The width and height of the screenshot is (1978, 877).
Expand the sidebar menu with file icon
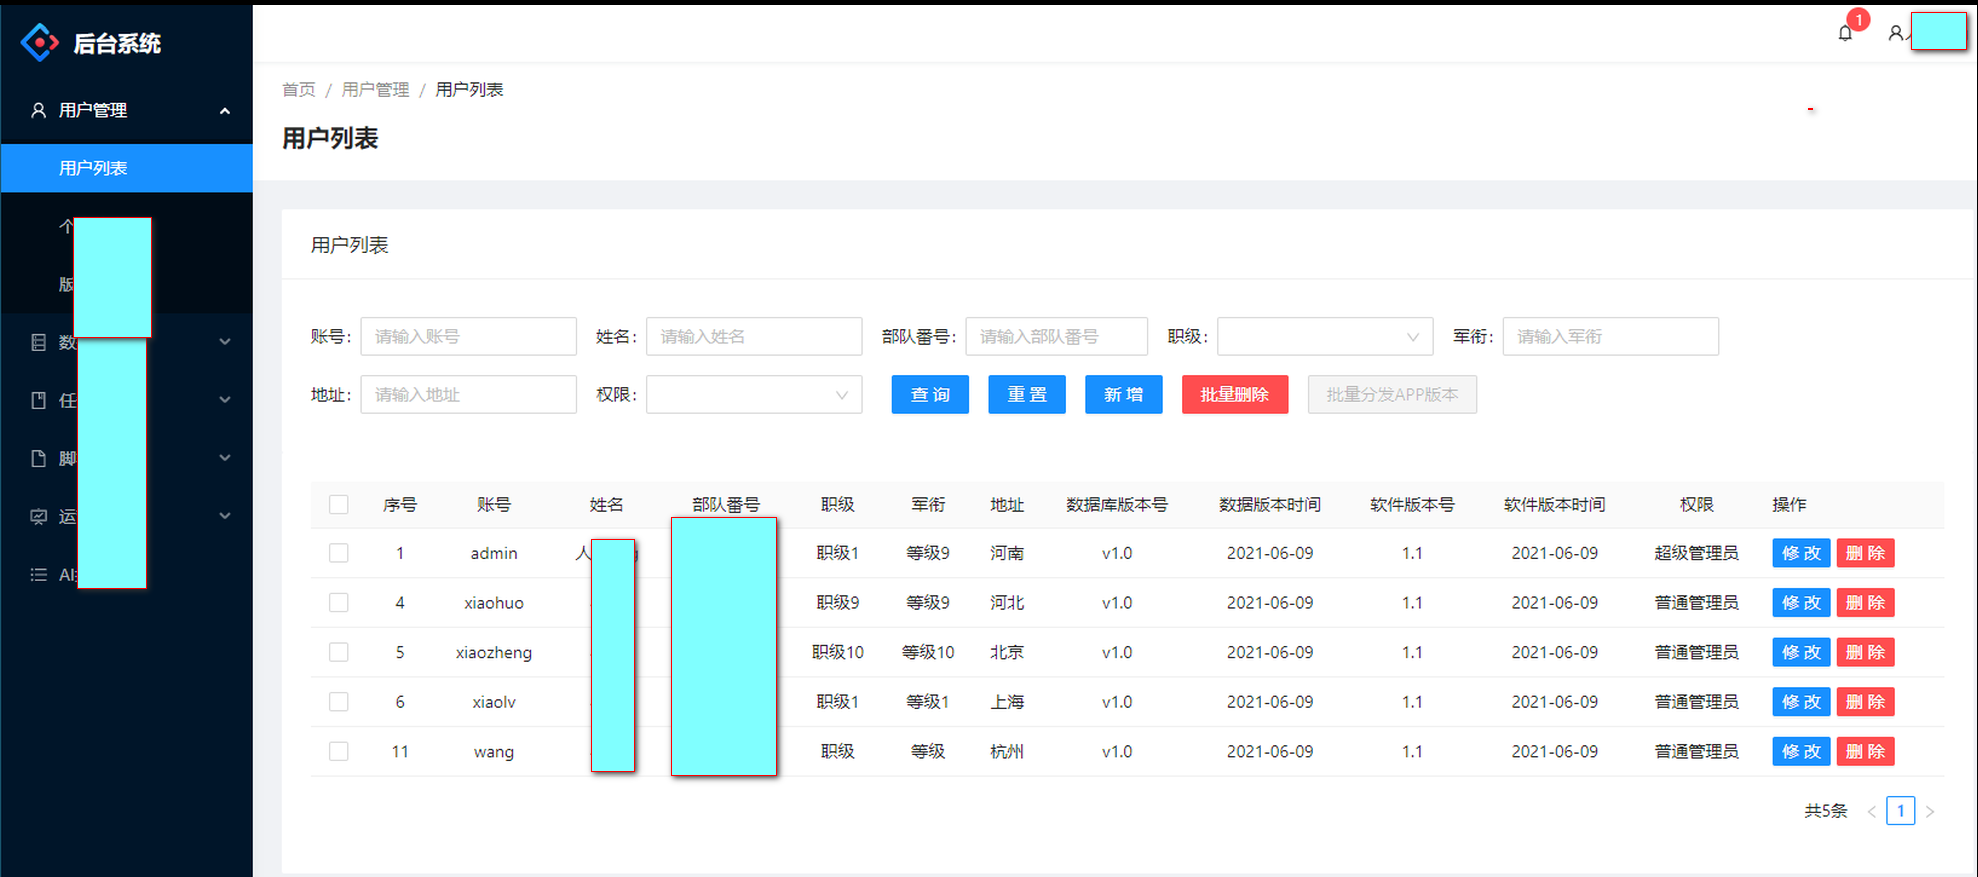click(x=225, y=458)
